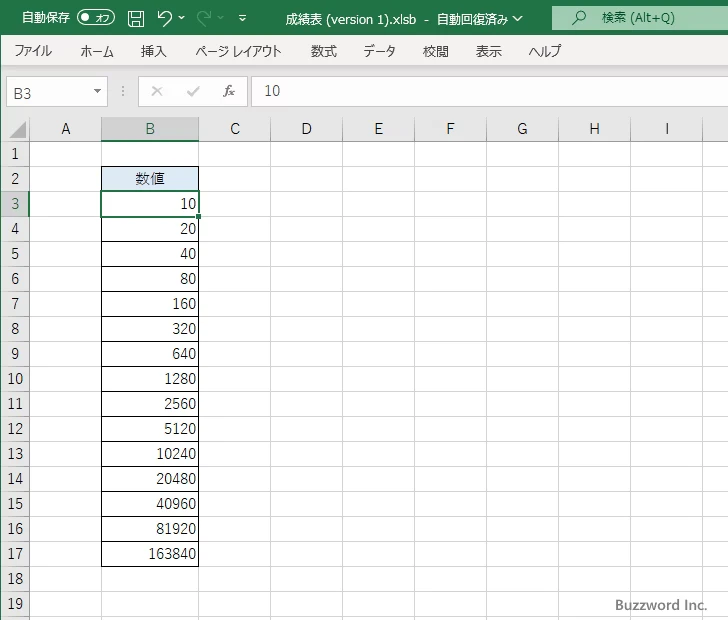Click the formula bar Enter checkmark icon
The height and width of the screenshot is (620, 728).
[193, 91]
